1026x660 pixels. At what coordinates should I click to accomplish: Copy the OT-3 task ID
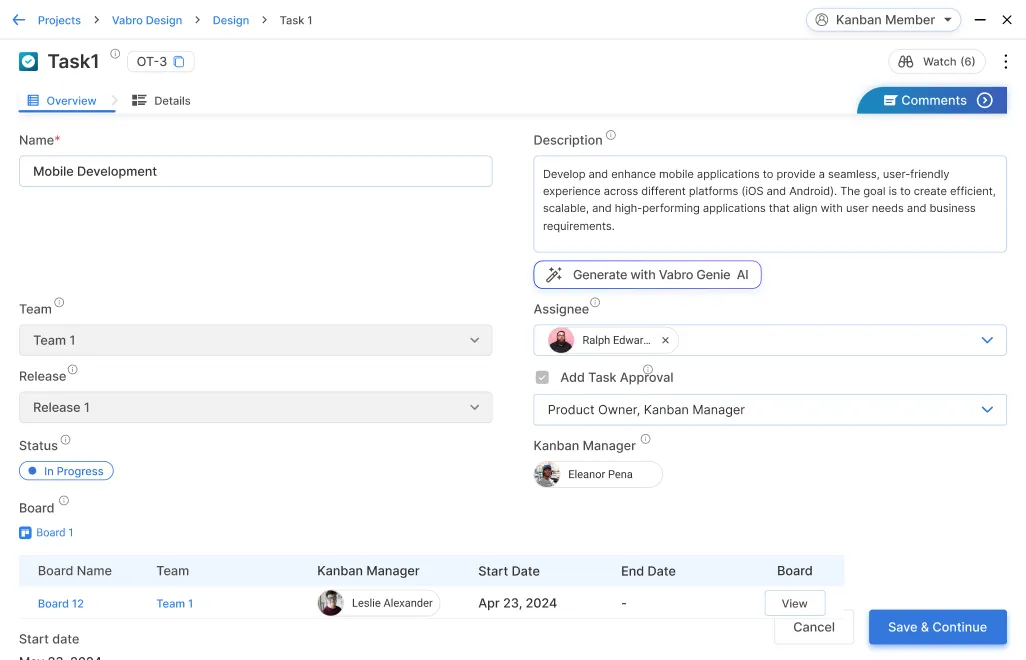coord(179,62)
